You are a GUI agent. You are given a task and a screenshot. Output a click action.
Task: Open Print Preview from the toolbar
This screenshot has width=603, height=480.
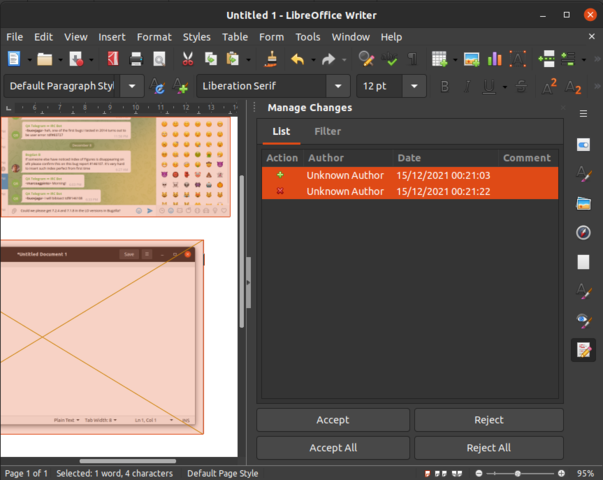pos(159,59)
